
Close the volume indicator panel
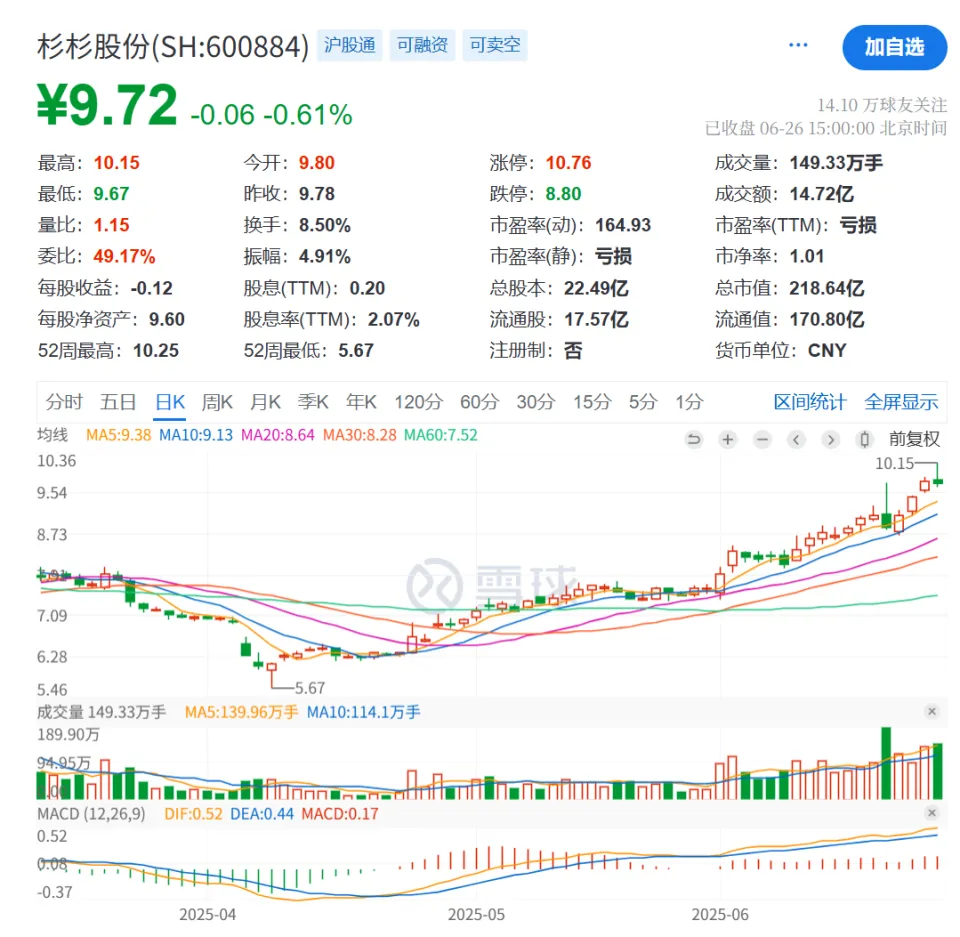pyautogui.click(x=932, y=711)
